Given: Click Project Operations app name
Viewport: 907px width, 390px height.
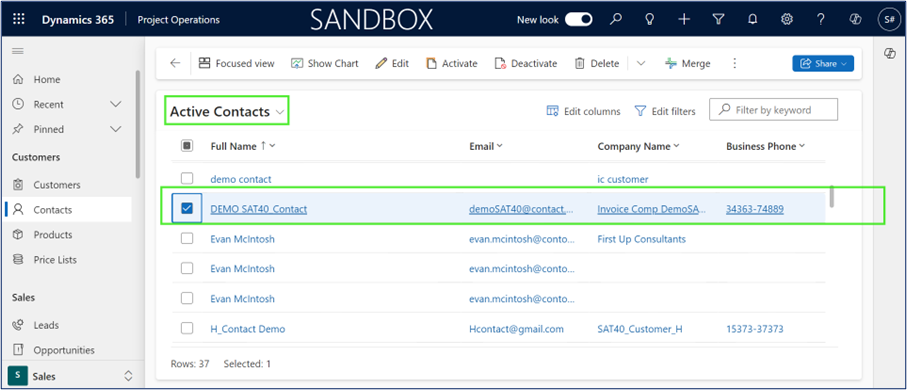Looking at the screenshot, I should tap(179, 20).
